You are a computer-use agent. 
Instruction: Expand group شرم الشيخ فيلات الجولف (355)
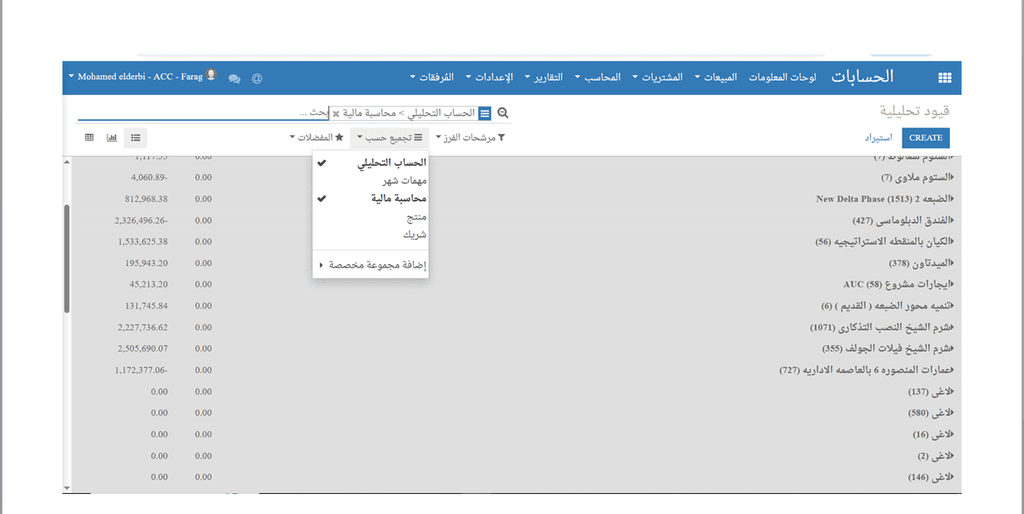click(888, 349)
